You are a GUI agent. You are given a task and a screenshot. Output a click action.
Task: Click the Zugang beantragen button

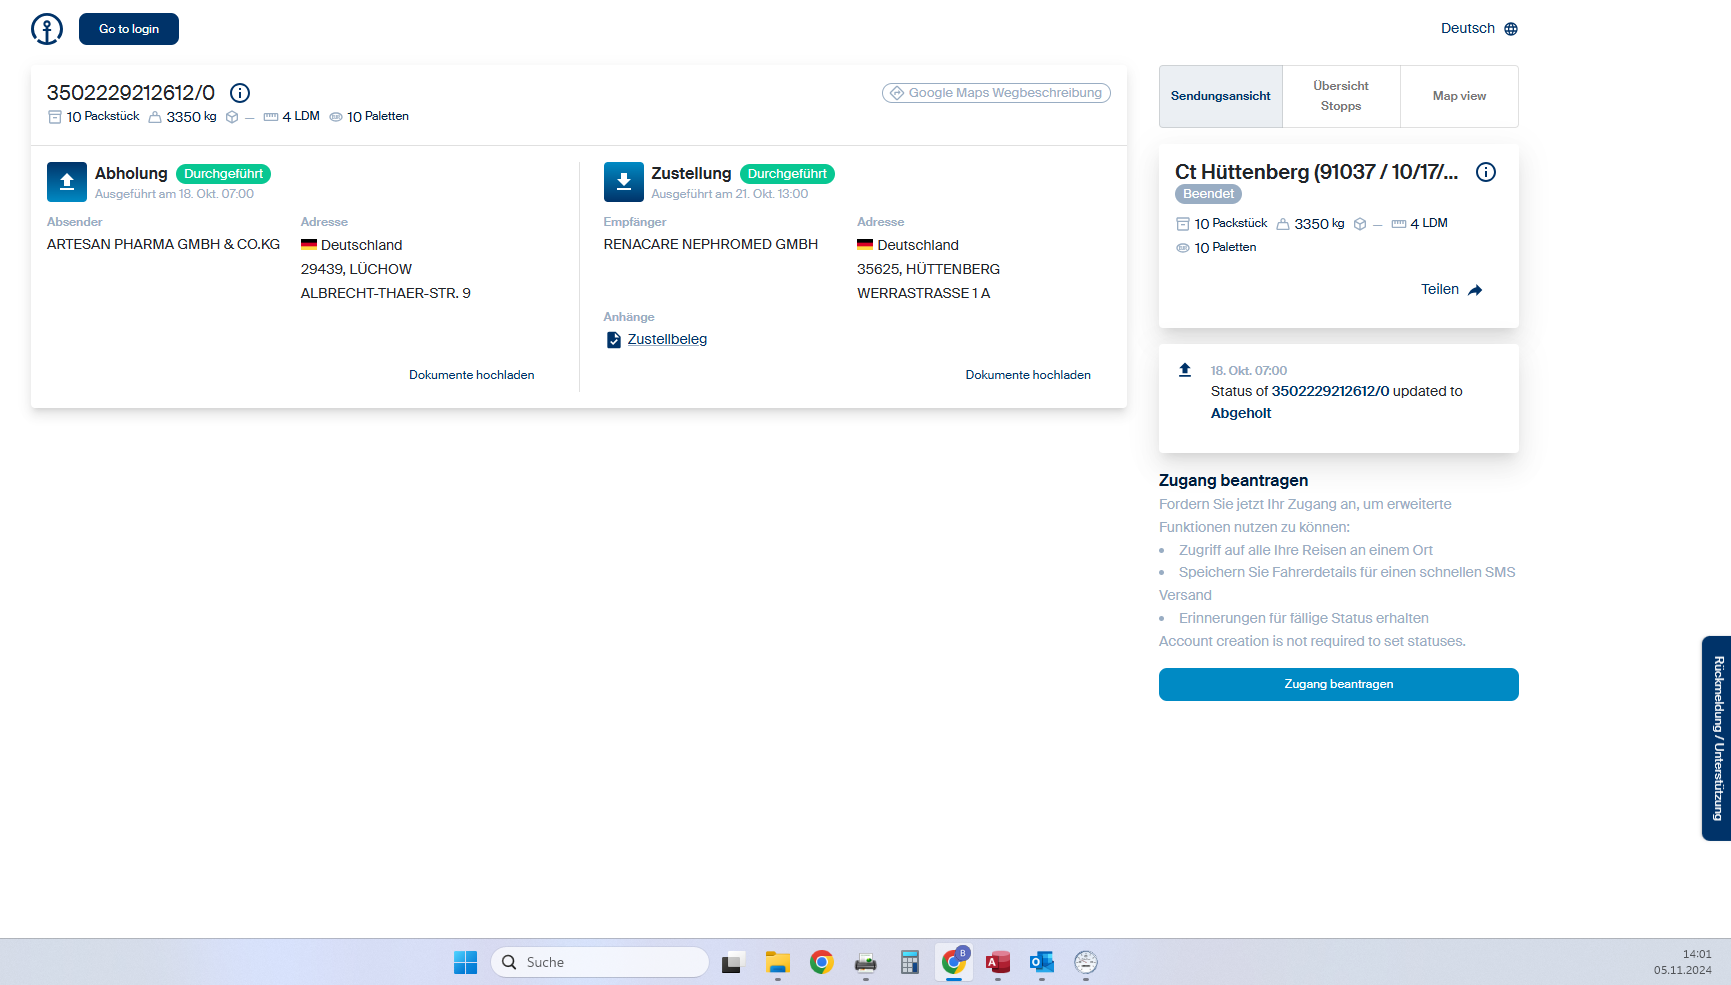pyautogui.click(x=1338, y=684)
